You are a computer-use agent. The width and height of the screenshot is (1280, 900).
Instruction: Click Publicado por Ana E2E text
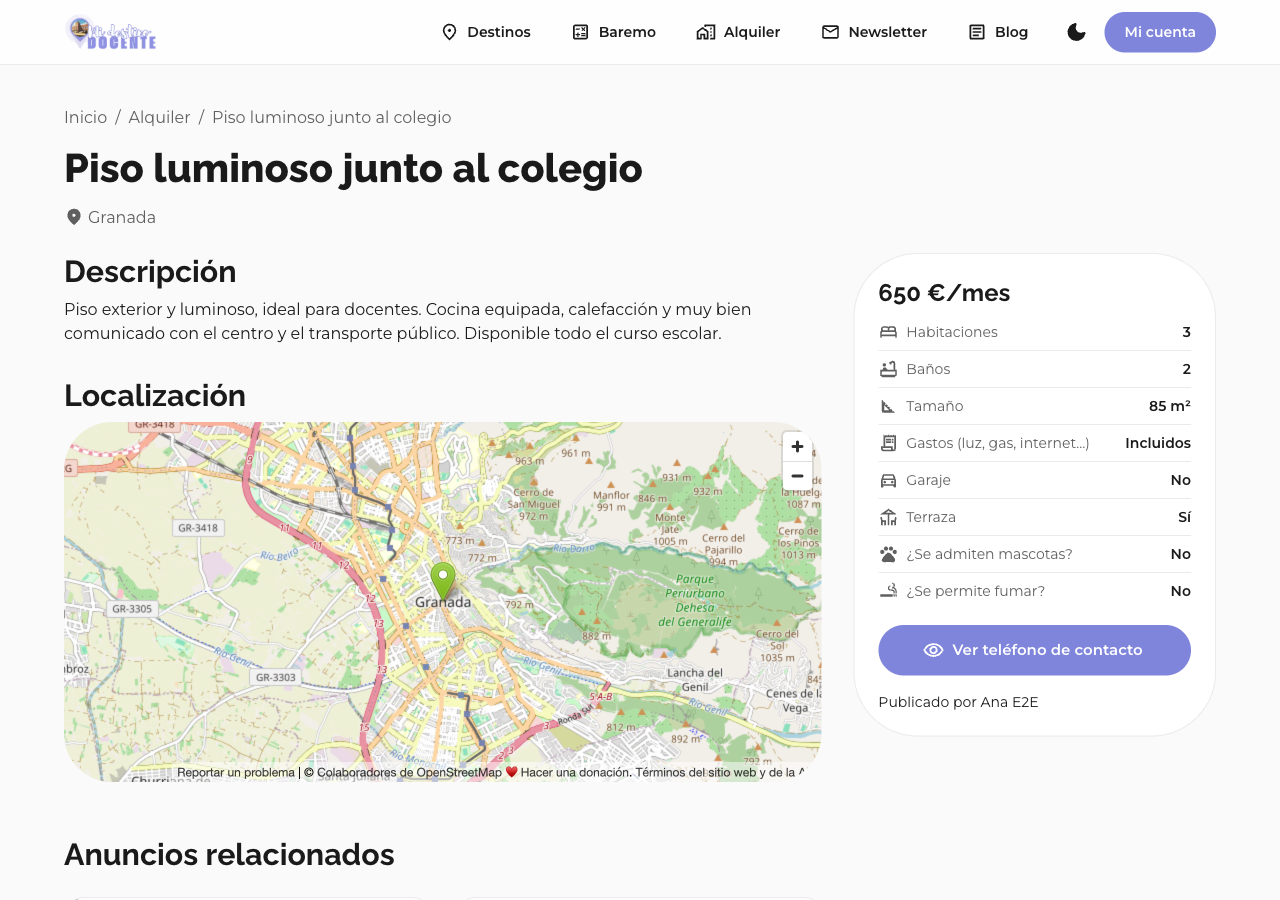coord(958,702)
